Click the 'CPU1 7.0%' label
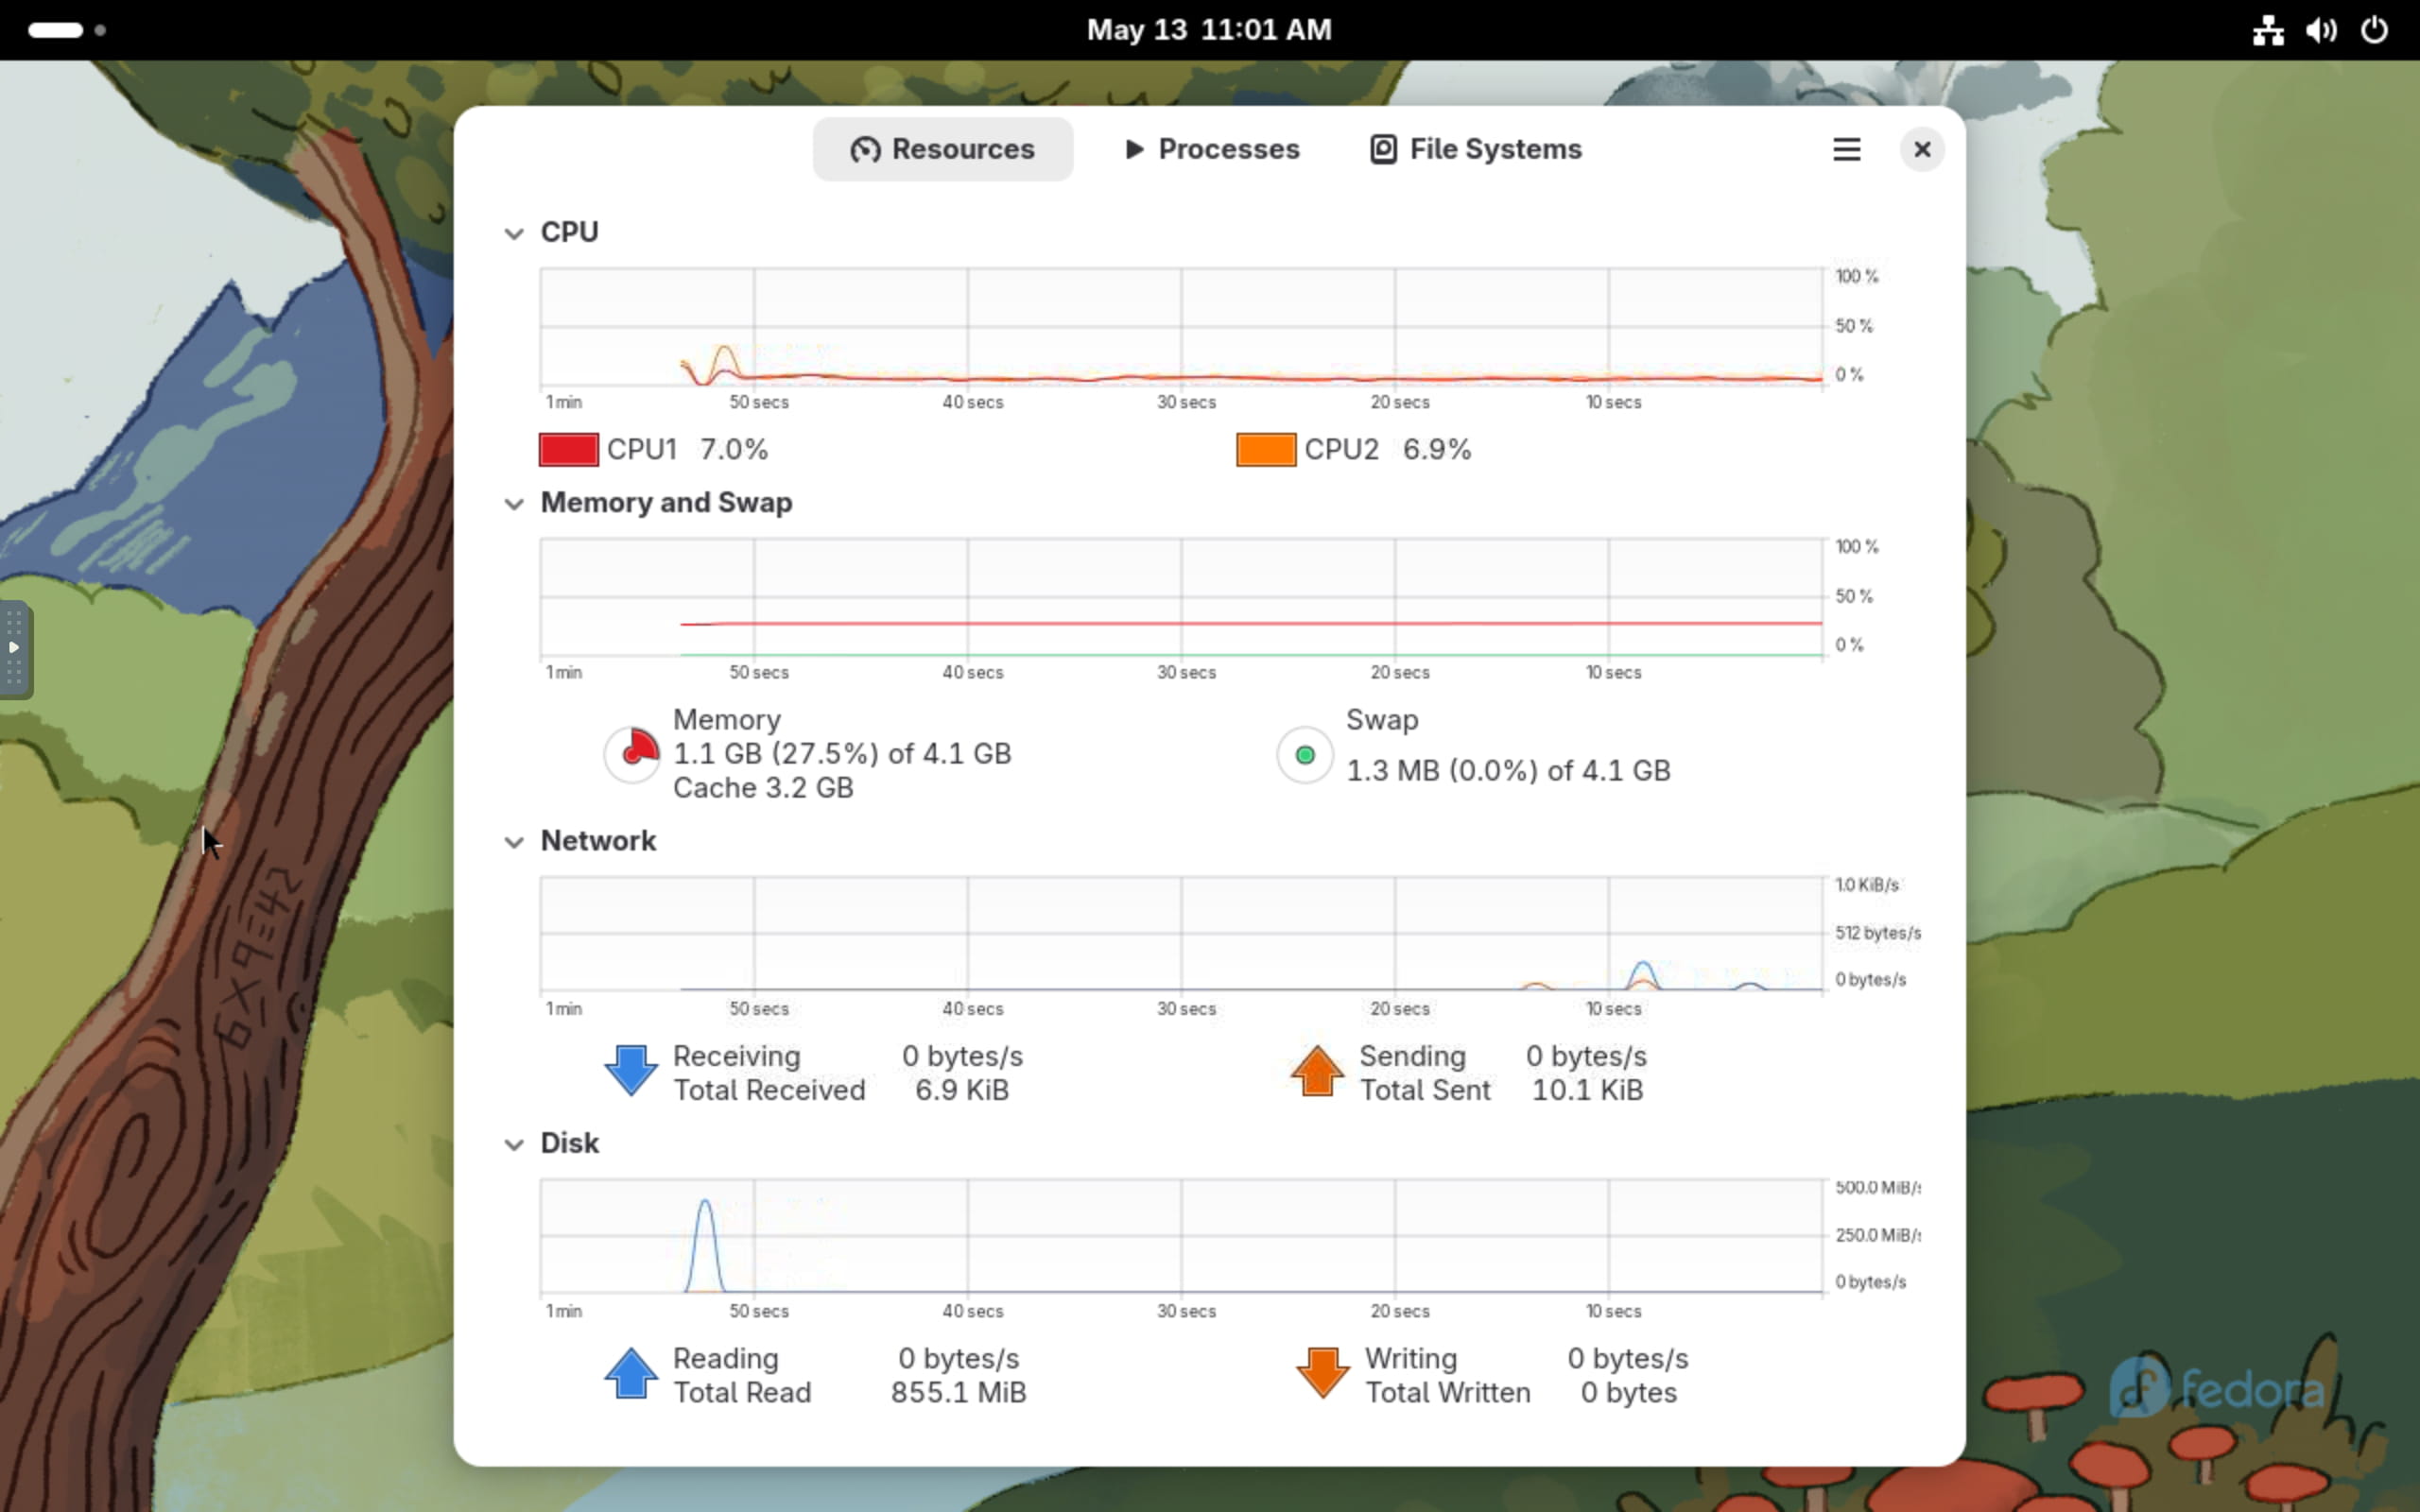Image resolution: width=2420 pixels, height=1512 pixels. (687, 449)
